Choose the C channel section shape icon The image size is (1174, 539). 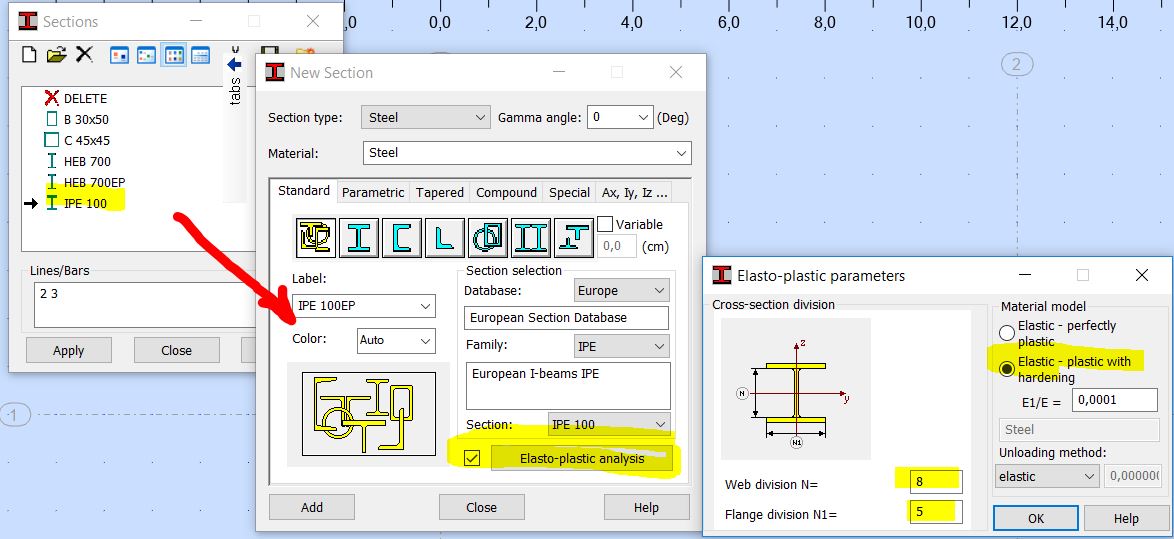click(x=401, y=237)
